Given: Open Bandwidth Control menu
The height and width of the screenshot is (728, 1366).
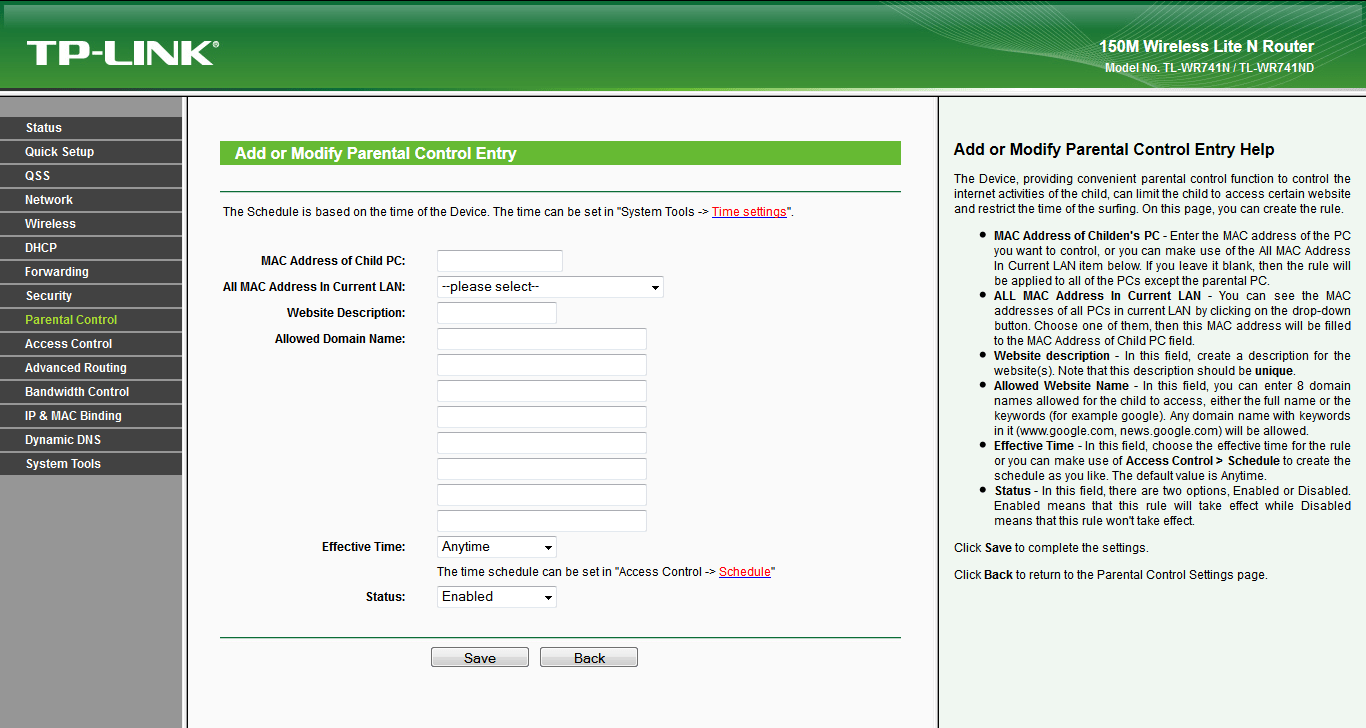Looking at the screenshot, I should [x=77, y=392].
